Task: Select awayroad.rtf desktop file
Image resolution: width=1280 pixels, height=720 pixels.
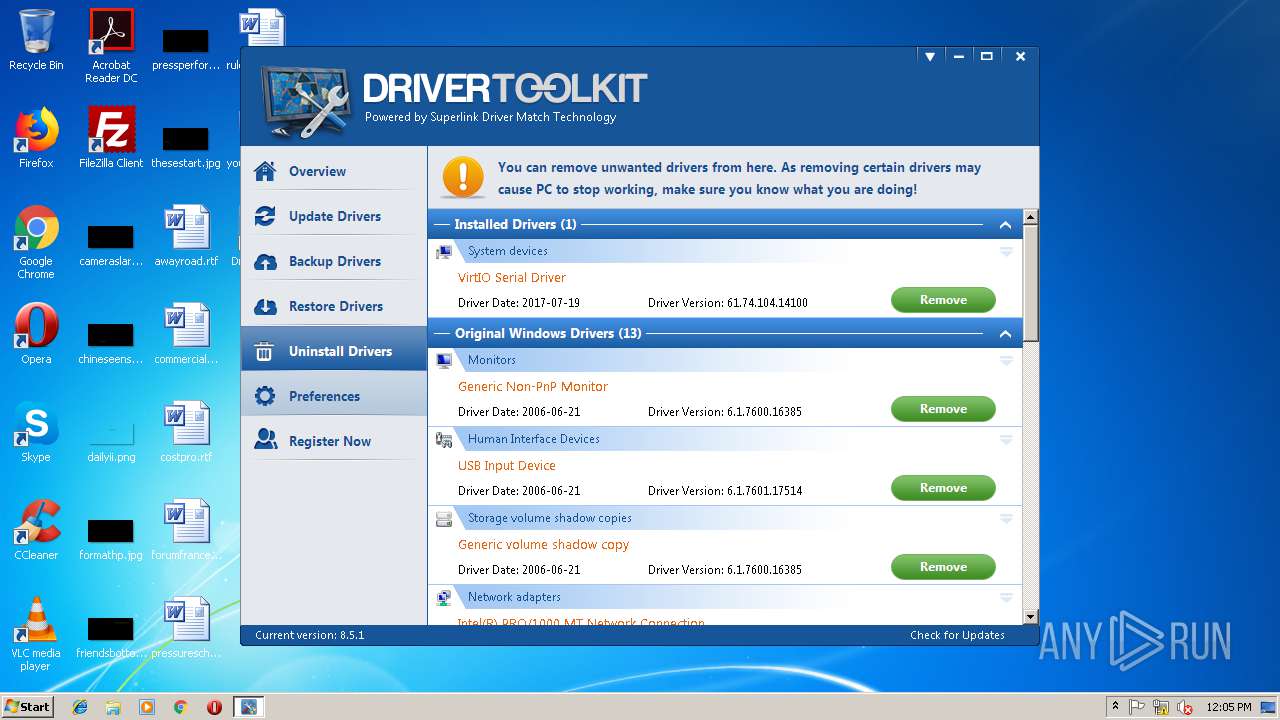Action: click(x=186, y=236)
